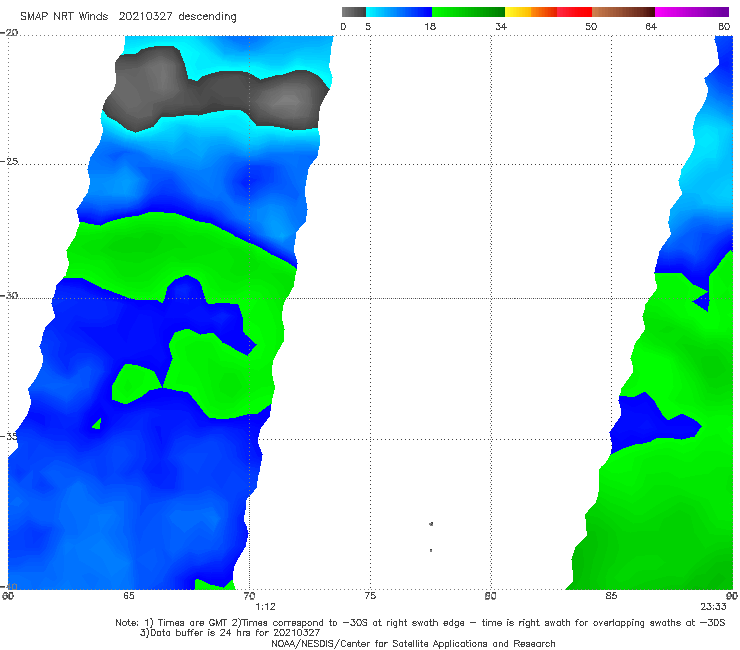Click the 75 longitude axis label

pos(370,596)
